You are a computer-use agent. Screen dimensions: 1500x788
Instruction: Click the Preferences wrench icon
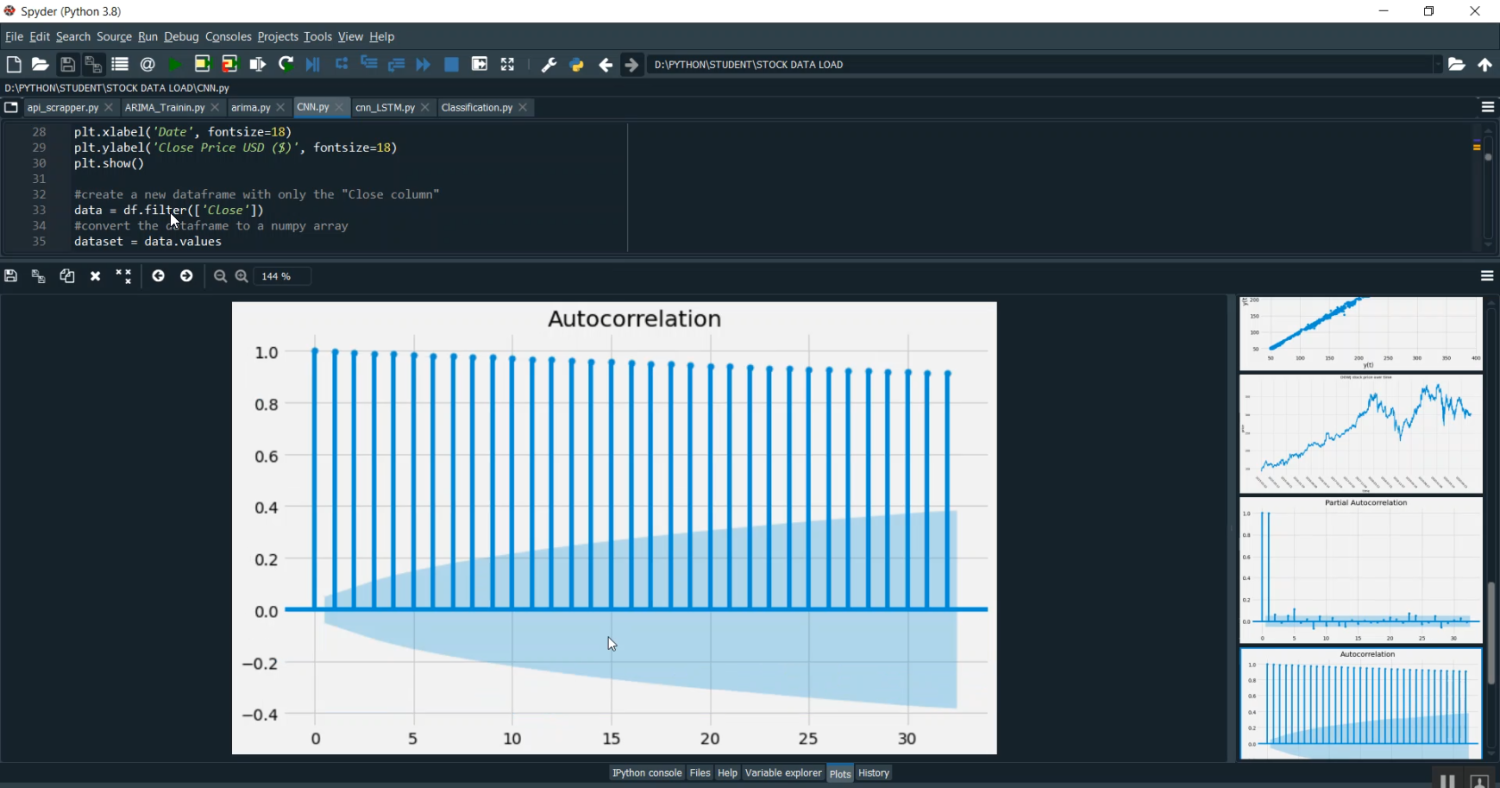point(548,64)
